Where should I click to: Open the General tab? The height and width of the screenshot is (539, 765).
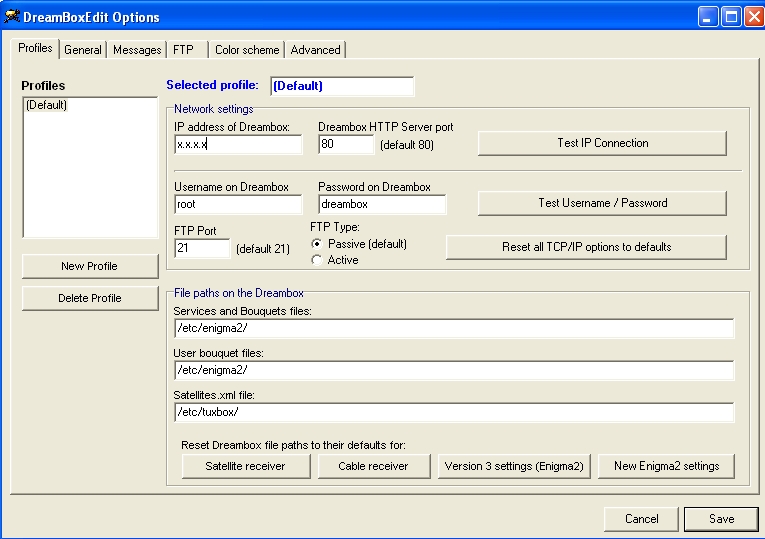(82, 50)
